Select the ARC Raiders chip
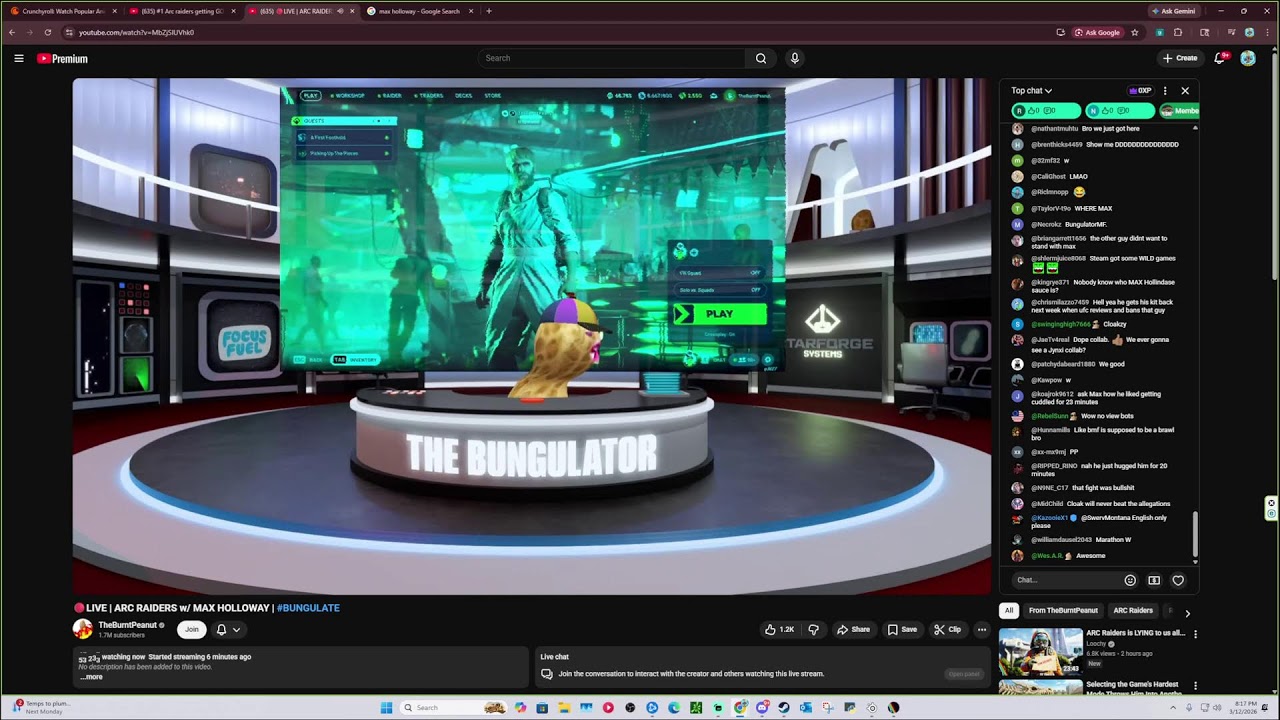 1133,610
